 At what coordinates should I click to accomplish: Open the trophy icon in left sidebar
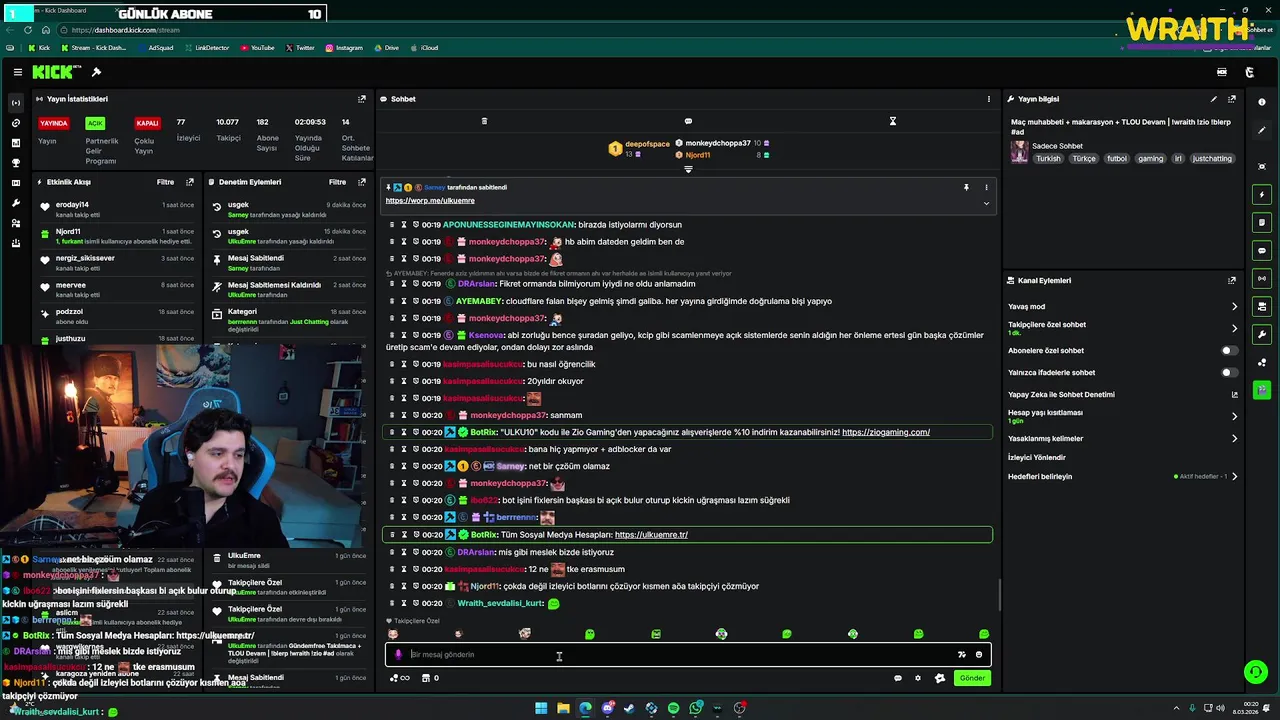click(x=15, y=163)
